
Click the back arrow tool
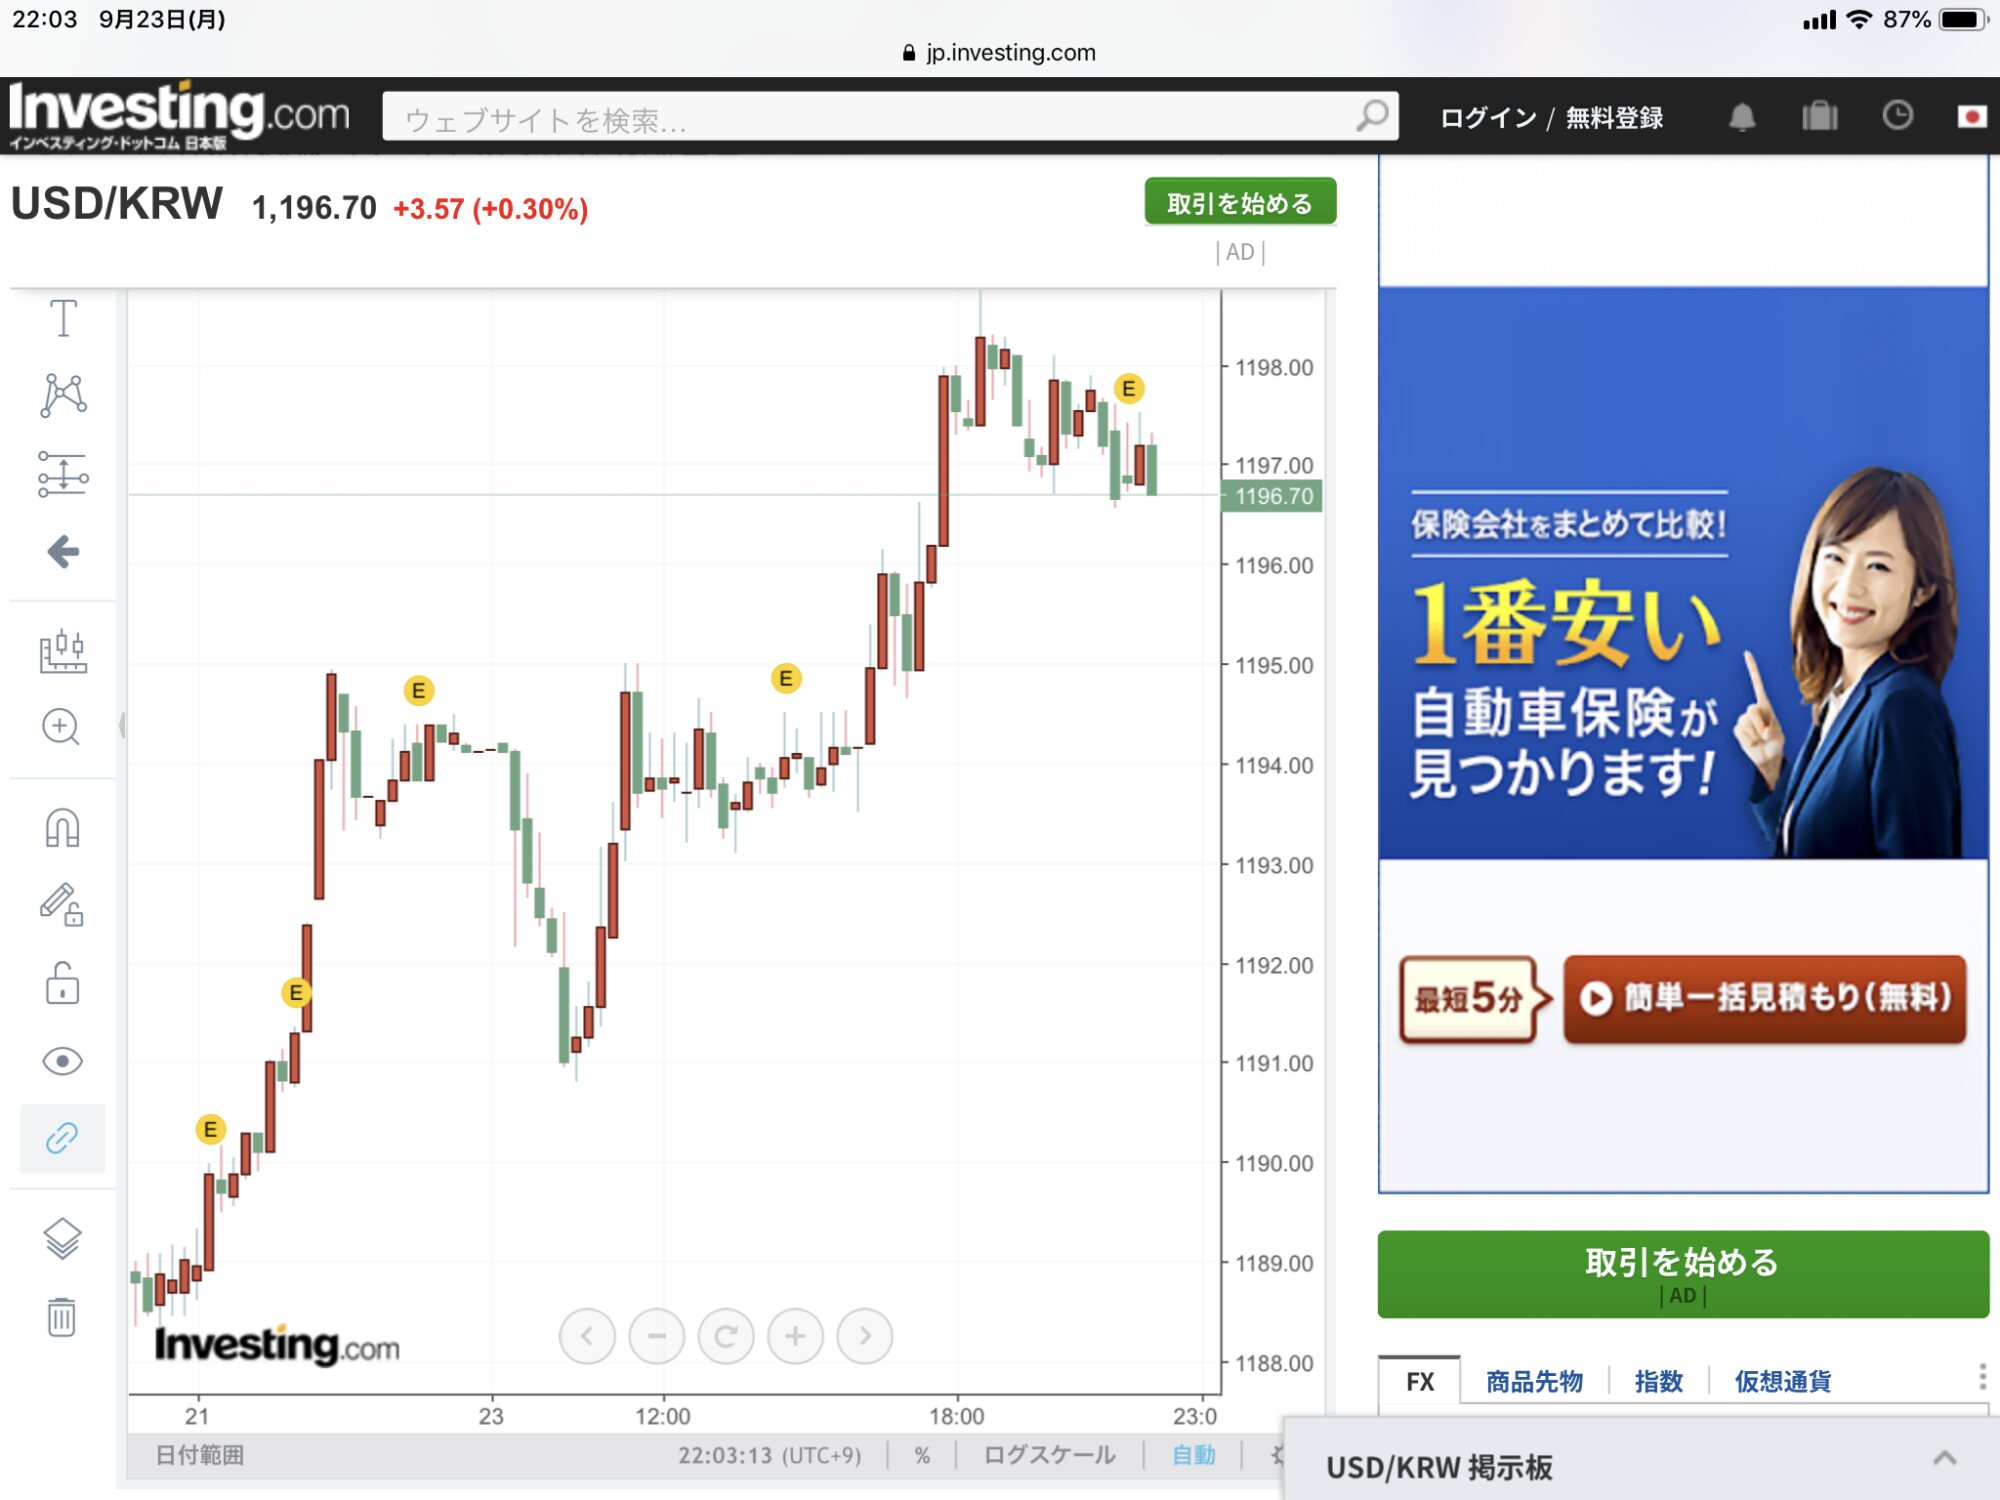pos(63,551)
